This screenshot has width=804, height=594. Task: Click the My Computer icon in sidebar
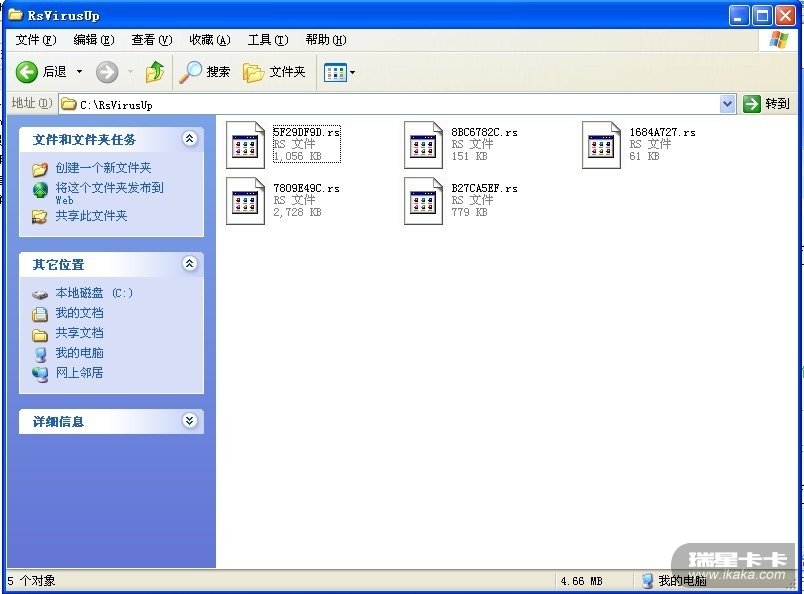tap(39, 354)
